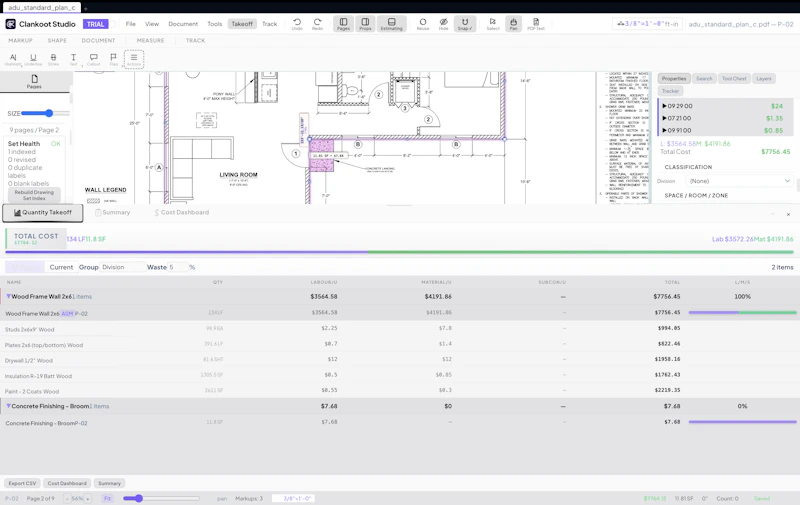Open the Tracker panel tab
This screenshot has height=505, width=800.
pyautogui.click(x=670, y=91)
